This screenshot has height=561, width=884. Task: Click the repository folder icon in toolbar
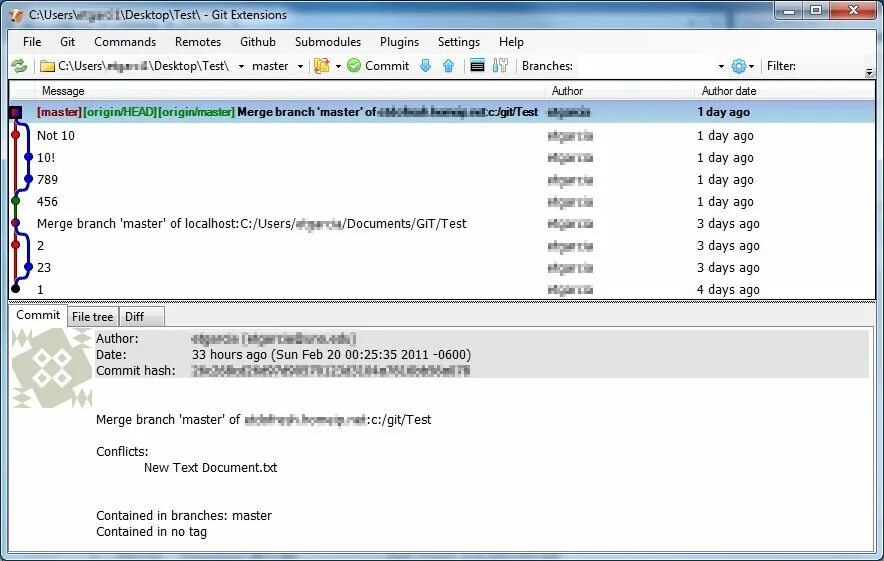(47, 66)
